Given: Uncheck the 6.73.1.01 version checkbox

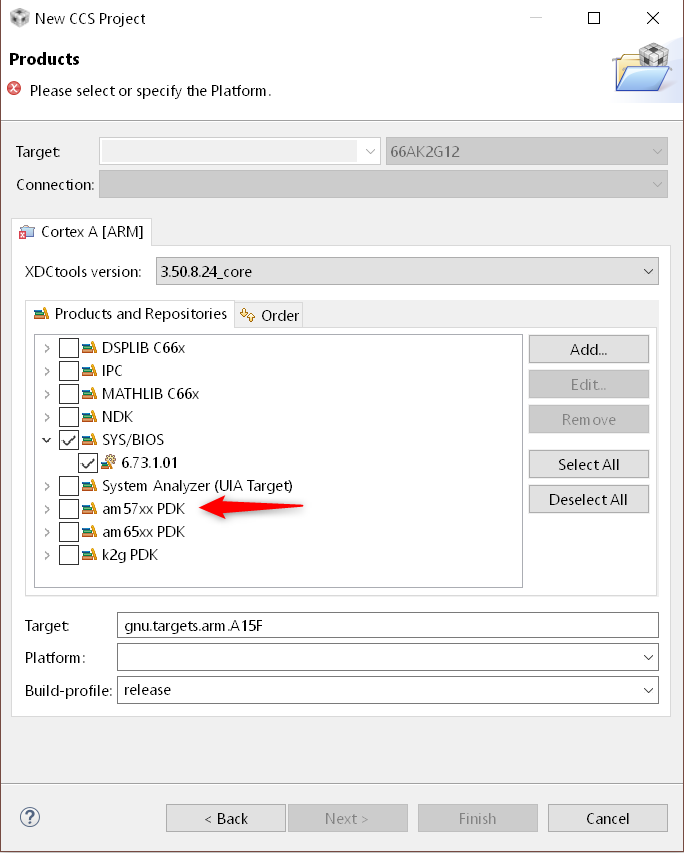Looking at the screenshot, I should coord(88,463).
